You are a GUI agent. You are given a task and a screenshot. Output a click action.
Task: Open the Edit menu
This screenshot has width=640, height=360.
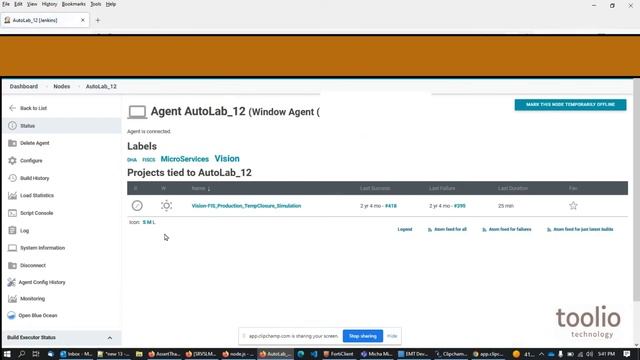tap(18, 4)
